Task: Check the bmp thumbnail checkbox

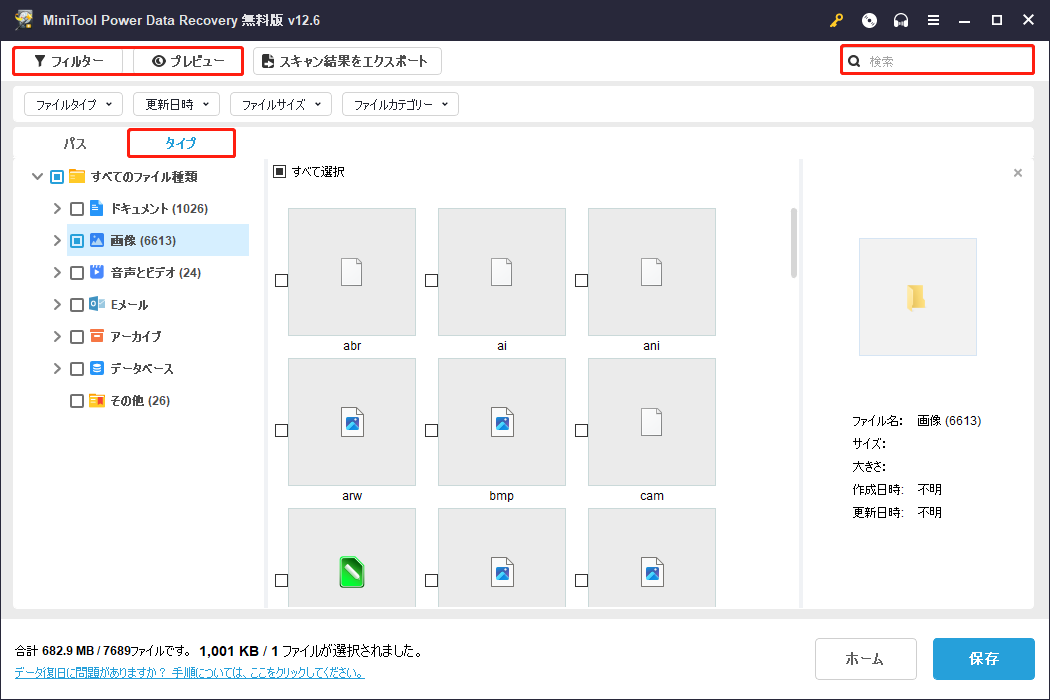Action: click(x=431, y=430)
